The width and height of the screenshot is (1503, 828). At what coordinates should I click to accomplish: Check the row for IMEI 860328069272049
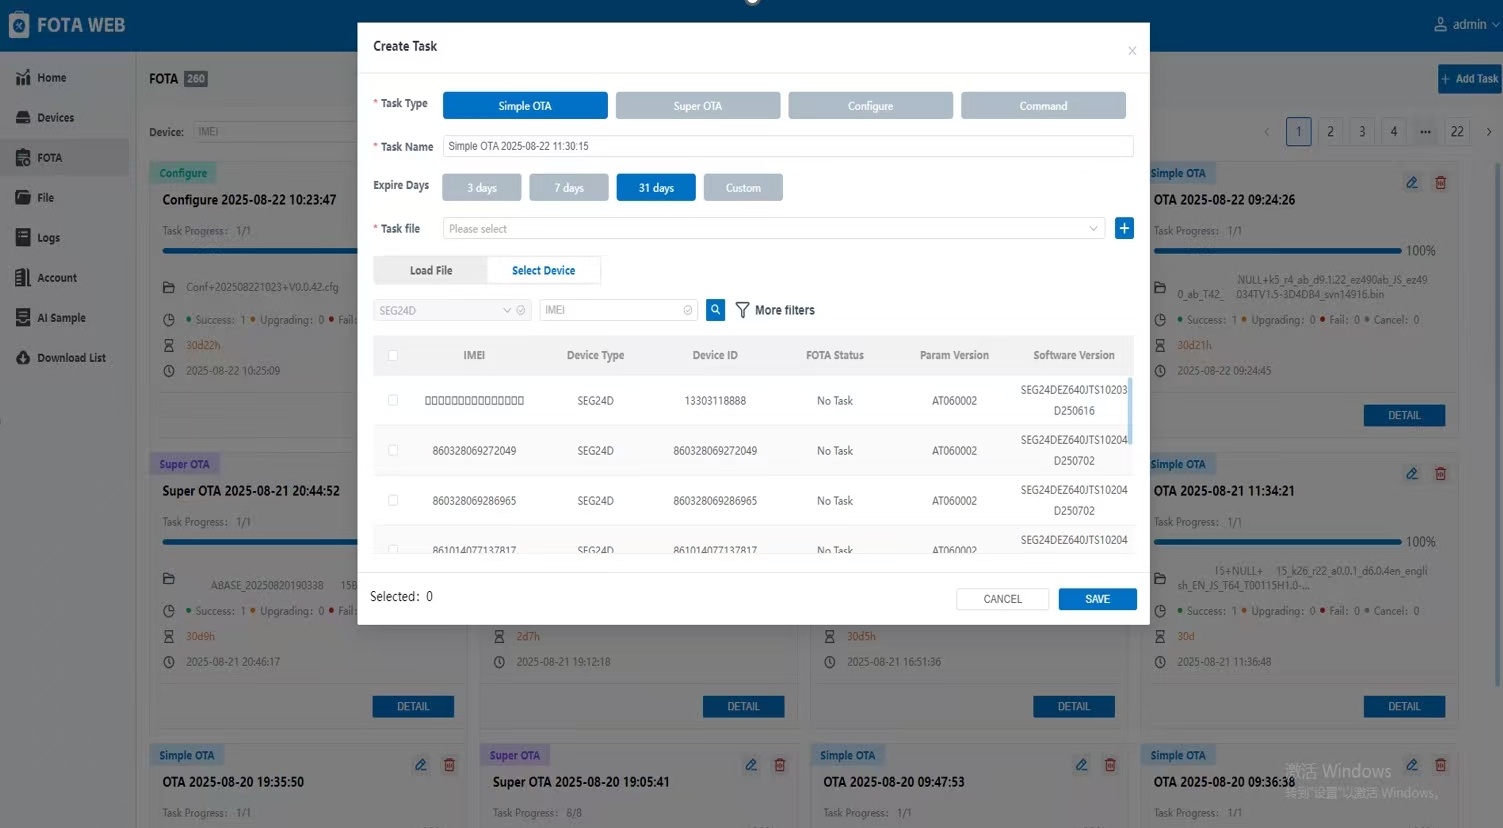(393, 450)
